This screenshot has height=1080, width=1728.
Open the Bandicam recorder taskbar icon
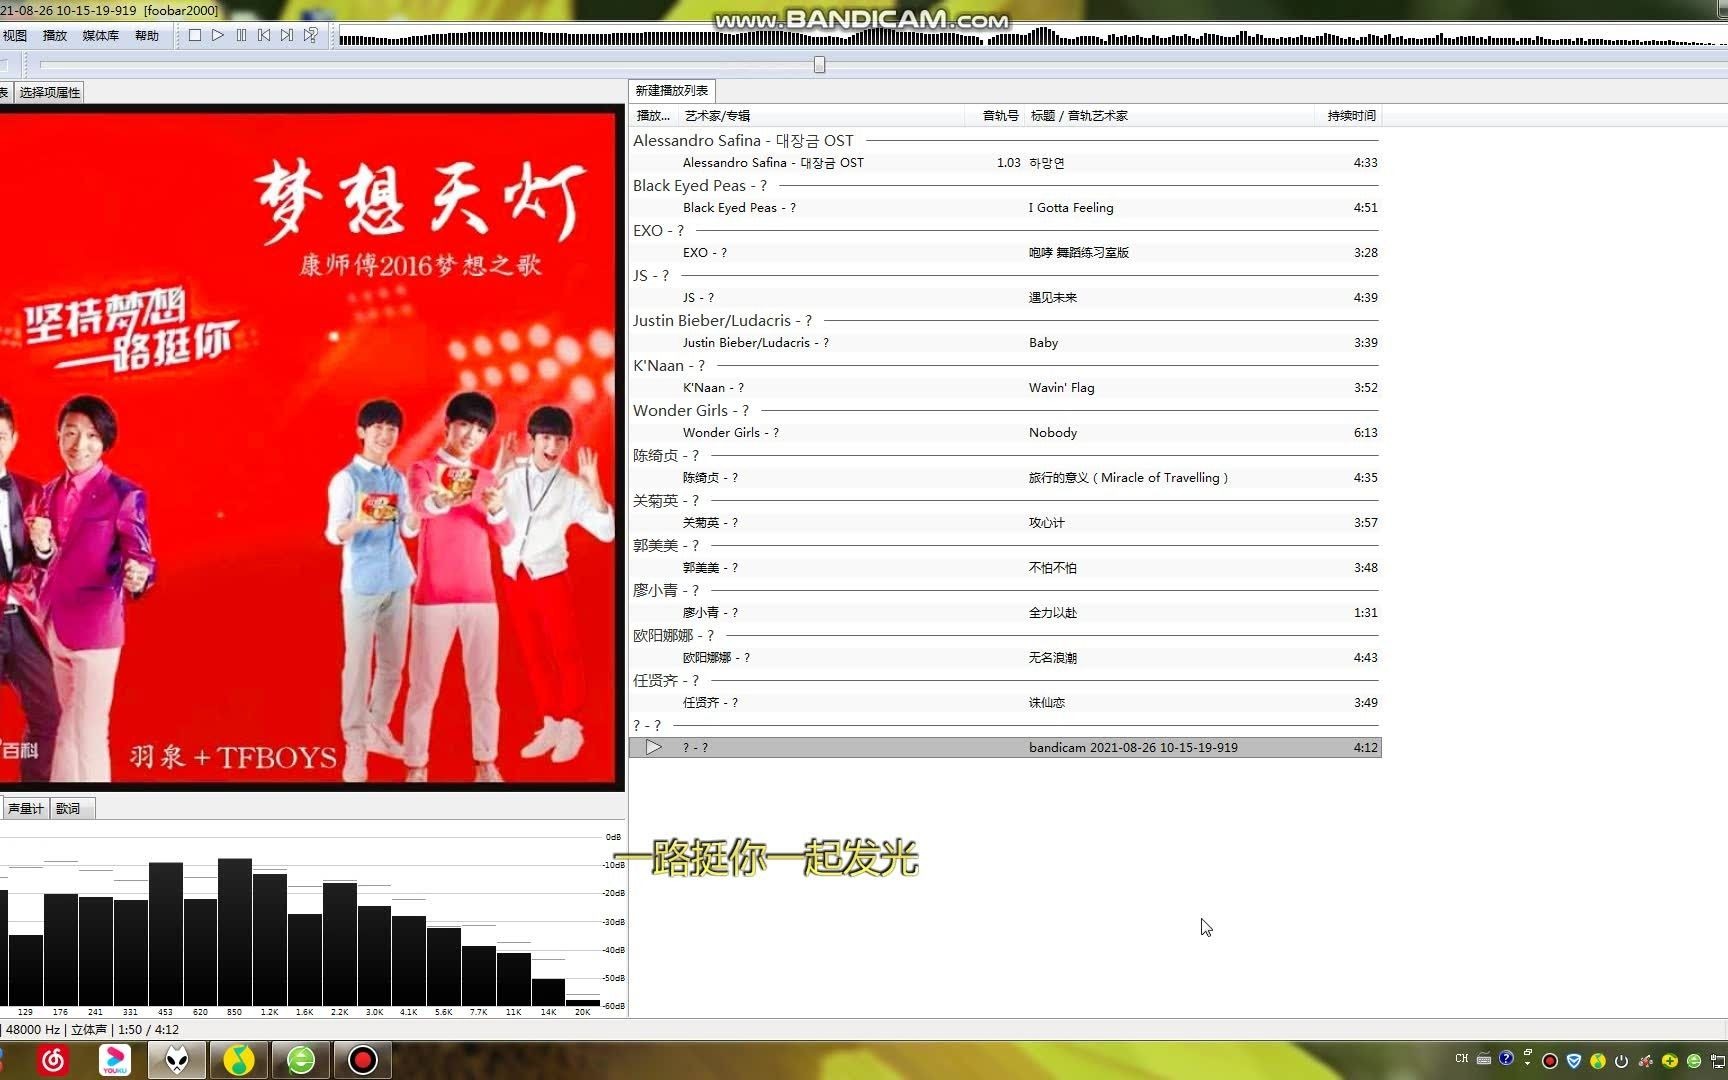point(363,1059)
